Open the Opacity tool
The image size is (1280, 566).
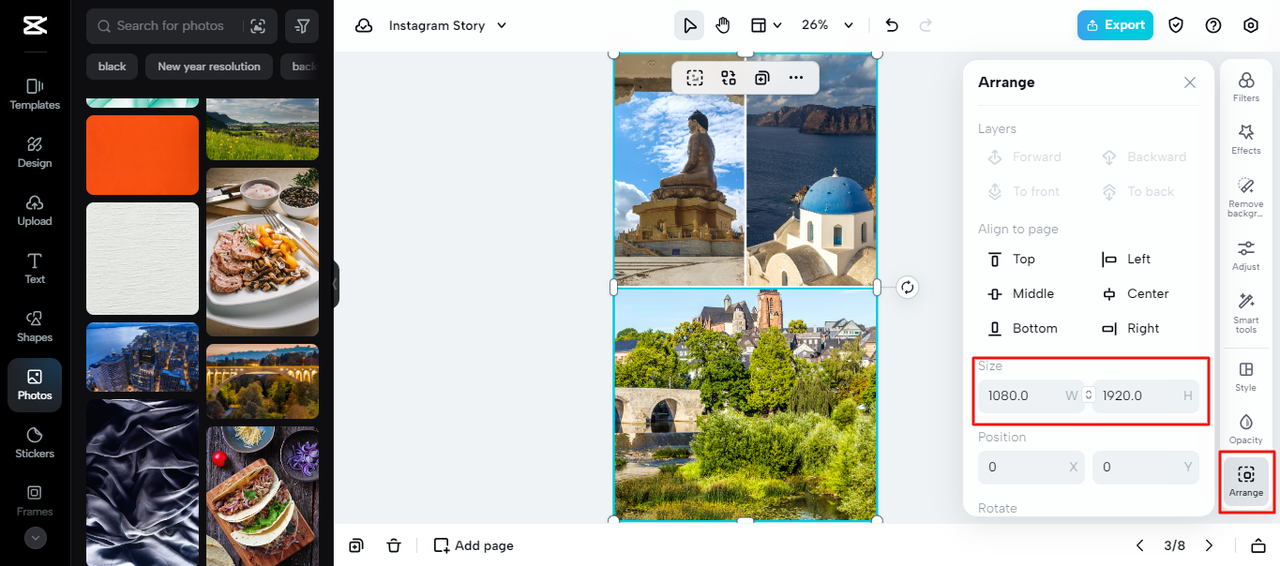coord(1246,428)
